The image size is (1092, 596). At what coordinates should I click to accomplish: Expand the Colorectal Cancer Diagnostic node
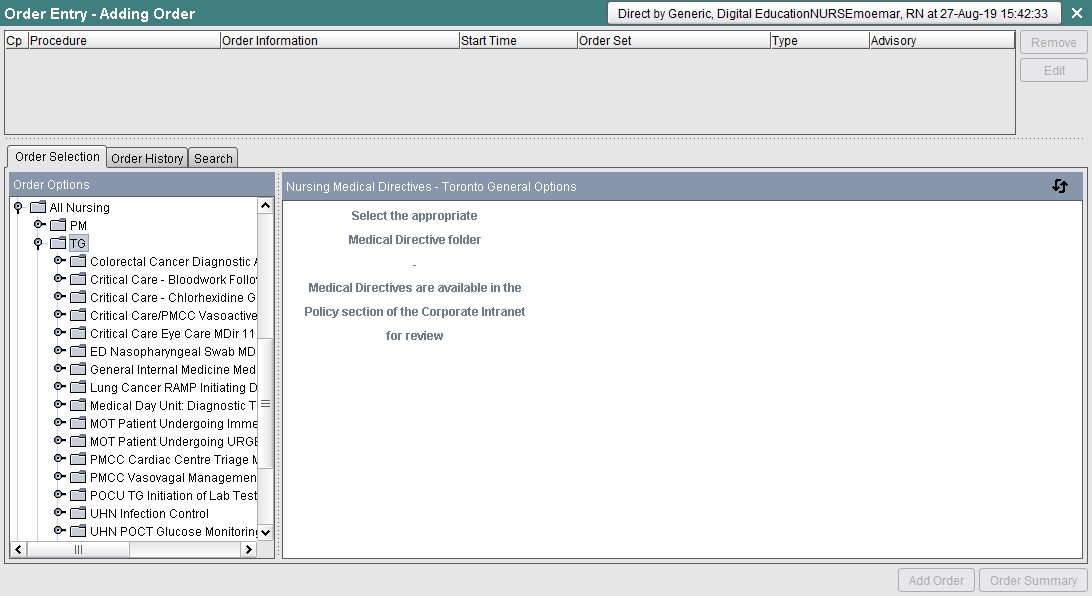[x=59, y=260]
